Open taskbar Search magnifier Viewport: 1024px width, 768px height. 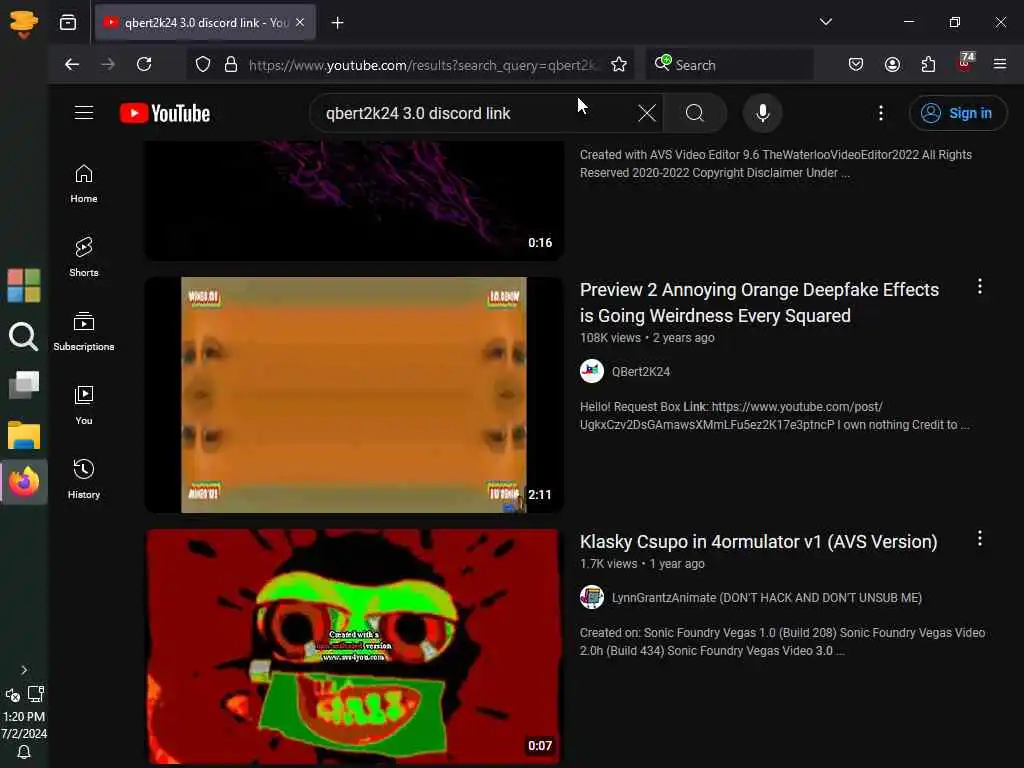point(24,336)
